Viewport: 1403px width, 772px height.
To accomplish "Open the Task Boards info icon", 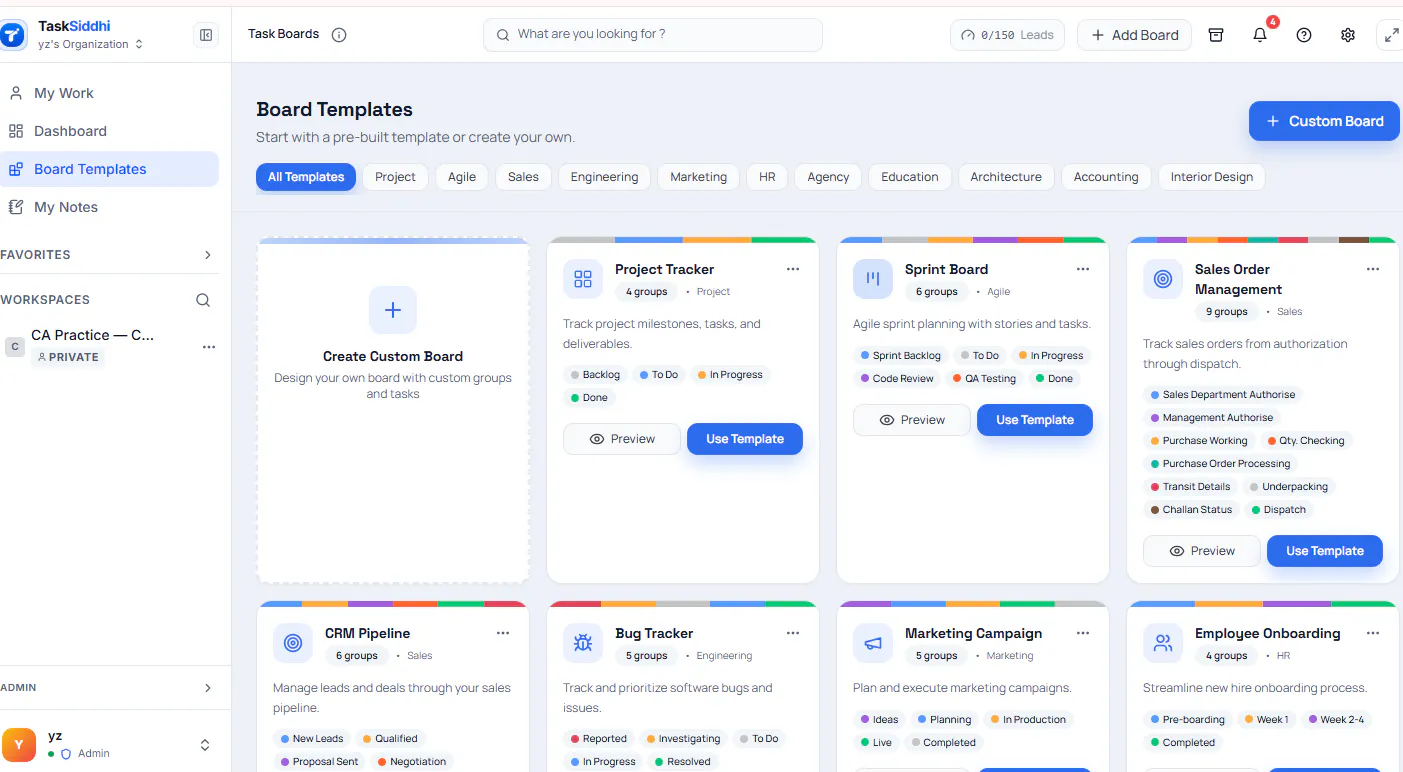I will coord(339,35).
